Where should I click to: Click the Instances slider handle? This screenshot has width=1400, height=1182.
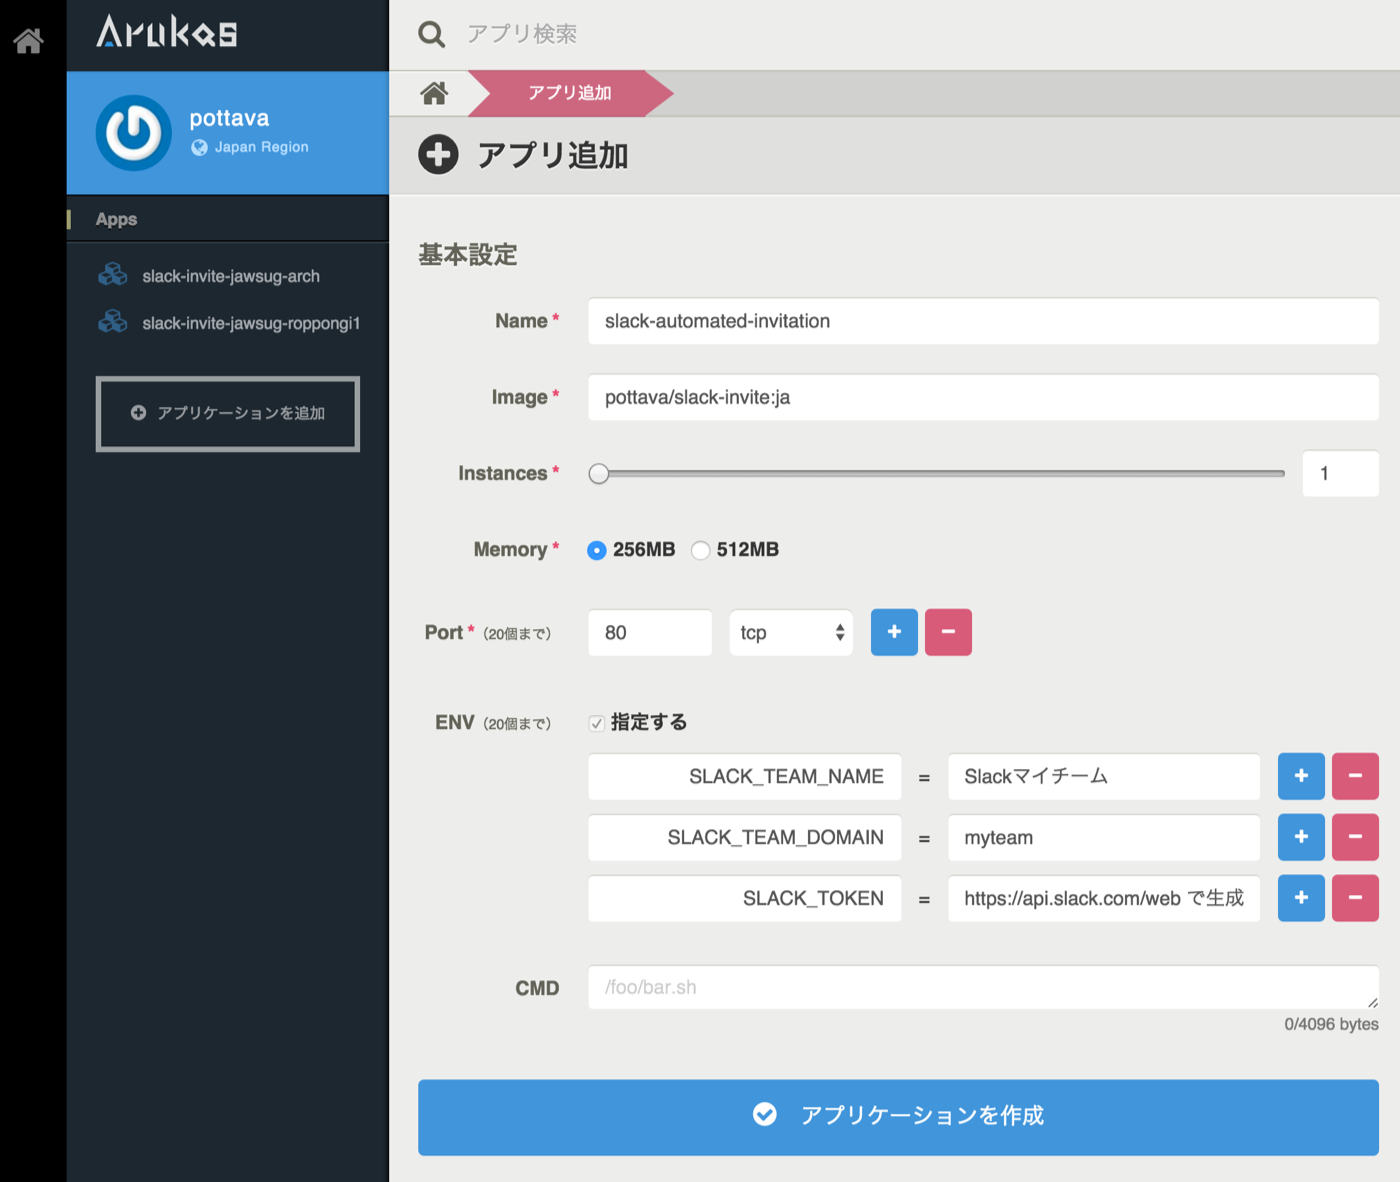tap(600, 473)
